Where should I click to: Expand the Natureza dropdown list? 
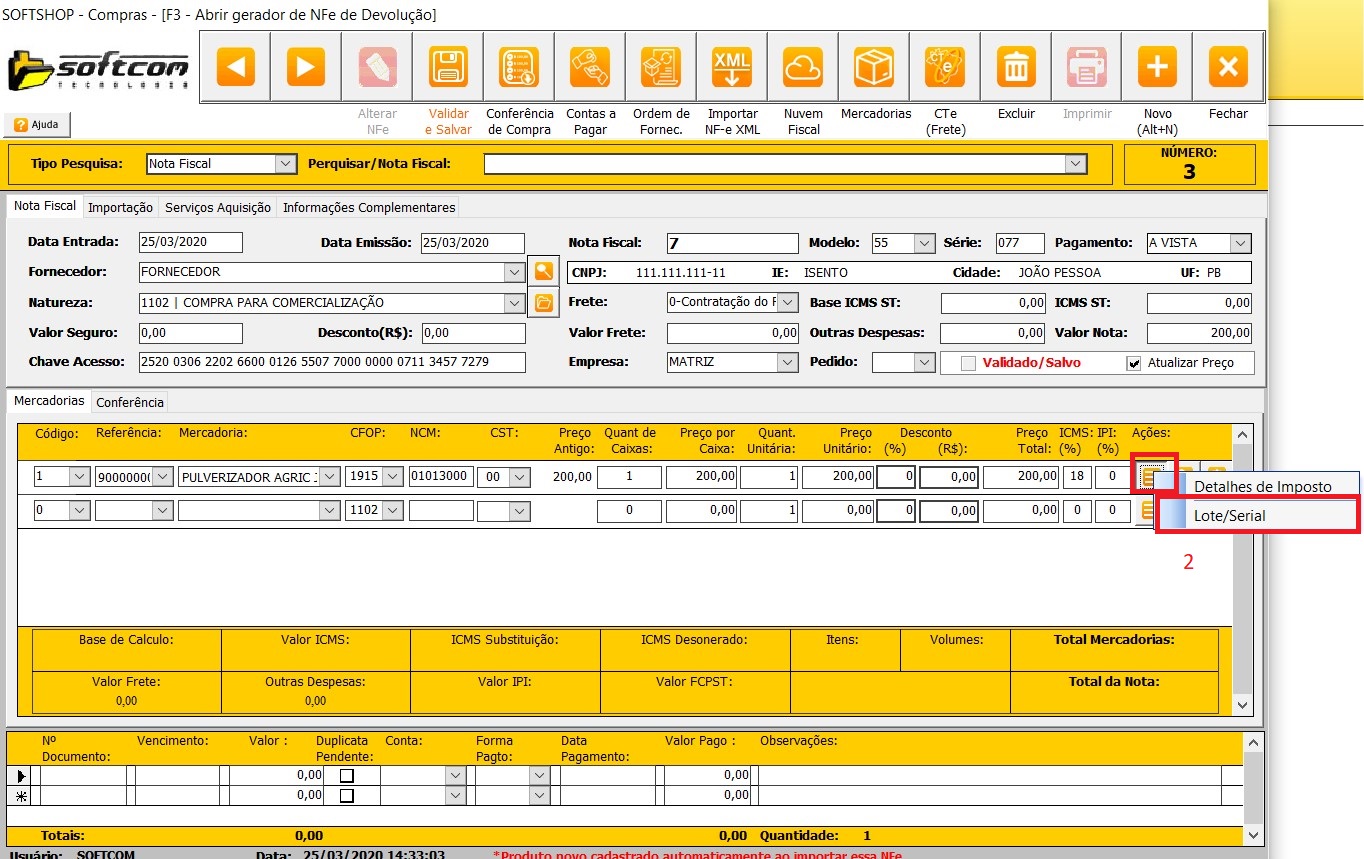pyautogui.click(x=514, y=302)
